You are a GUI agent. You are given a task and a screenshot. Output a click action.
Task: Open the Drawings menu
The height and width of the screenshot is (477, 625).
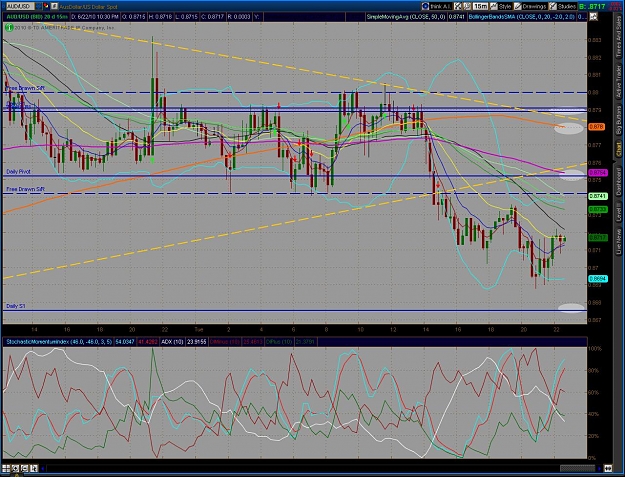[x=534, y=6]
